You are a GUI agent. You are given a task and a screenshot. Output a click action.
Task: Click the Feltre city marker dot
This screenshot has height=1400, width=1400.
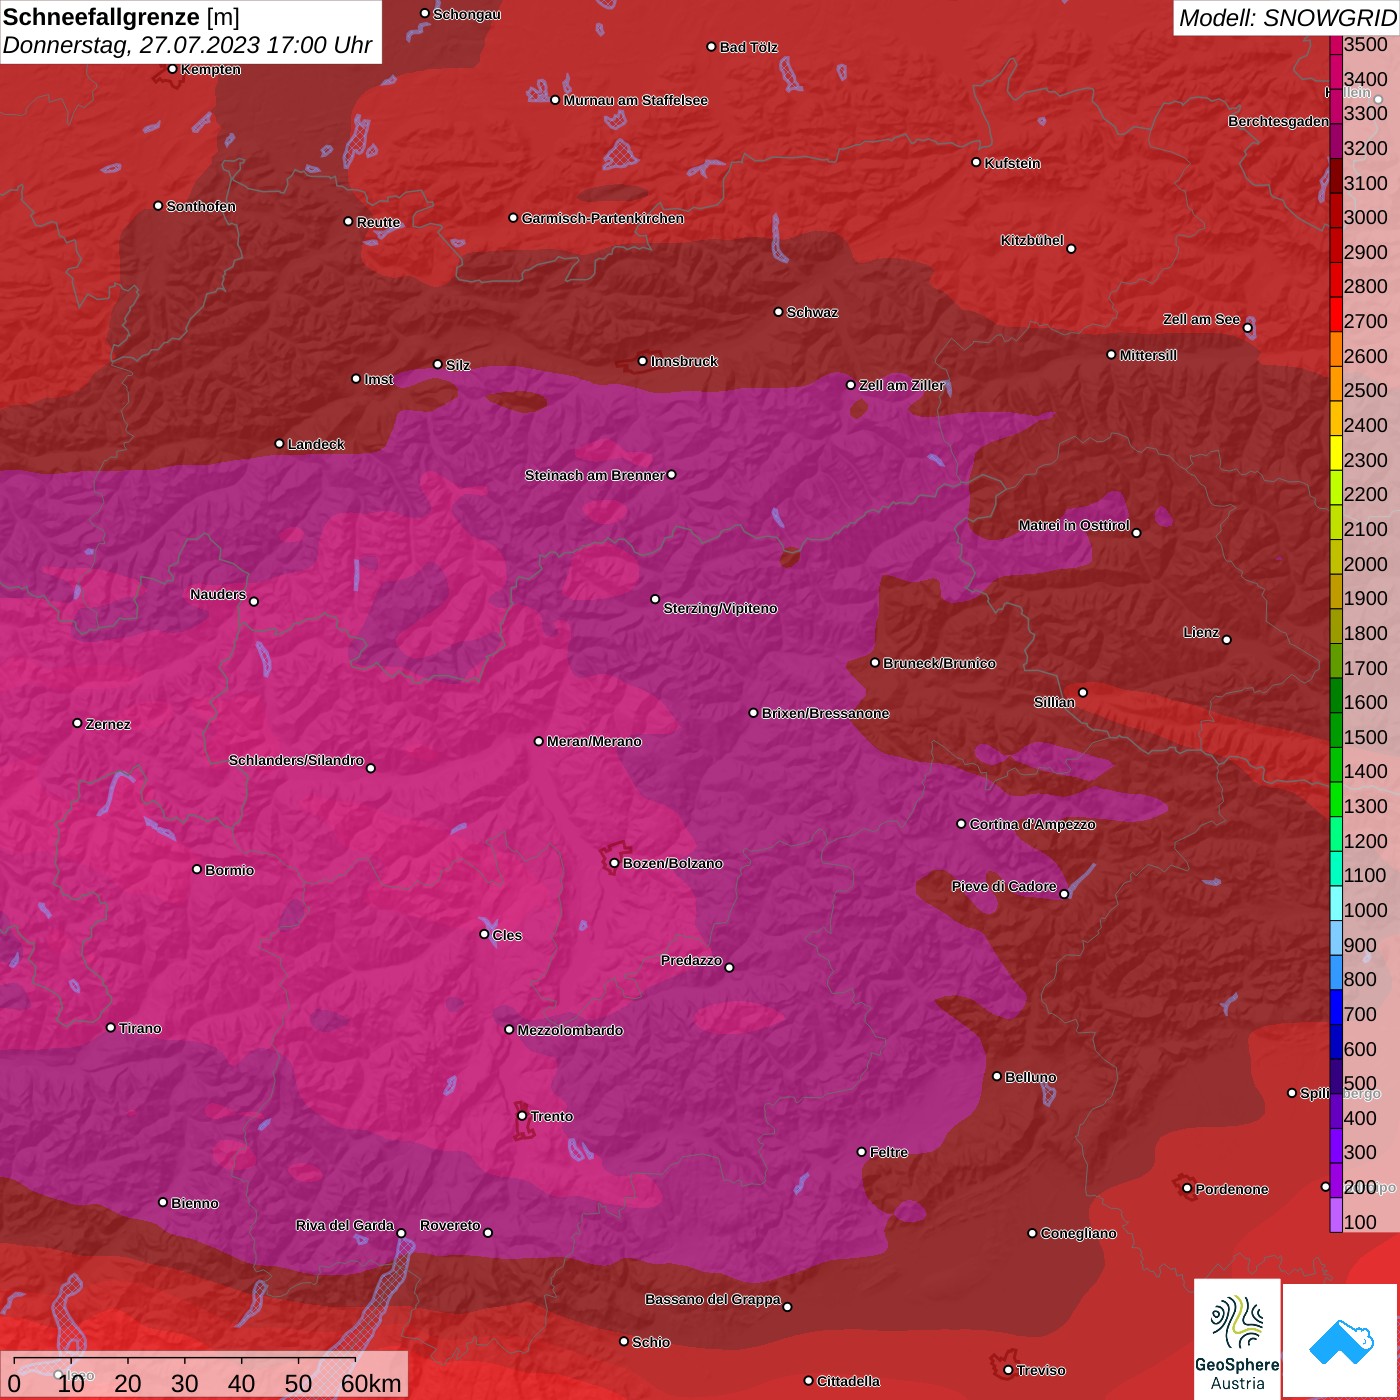click(x=862, y=1152)
